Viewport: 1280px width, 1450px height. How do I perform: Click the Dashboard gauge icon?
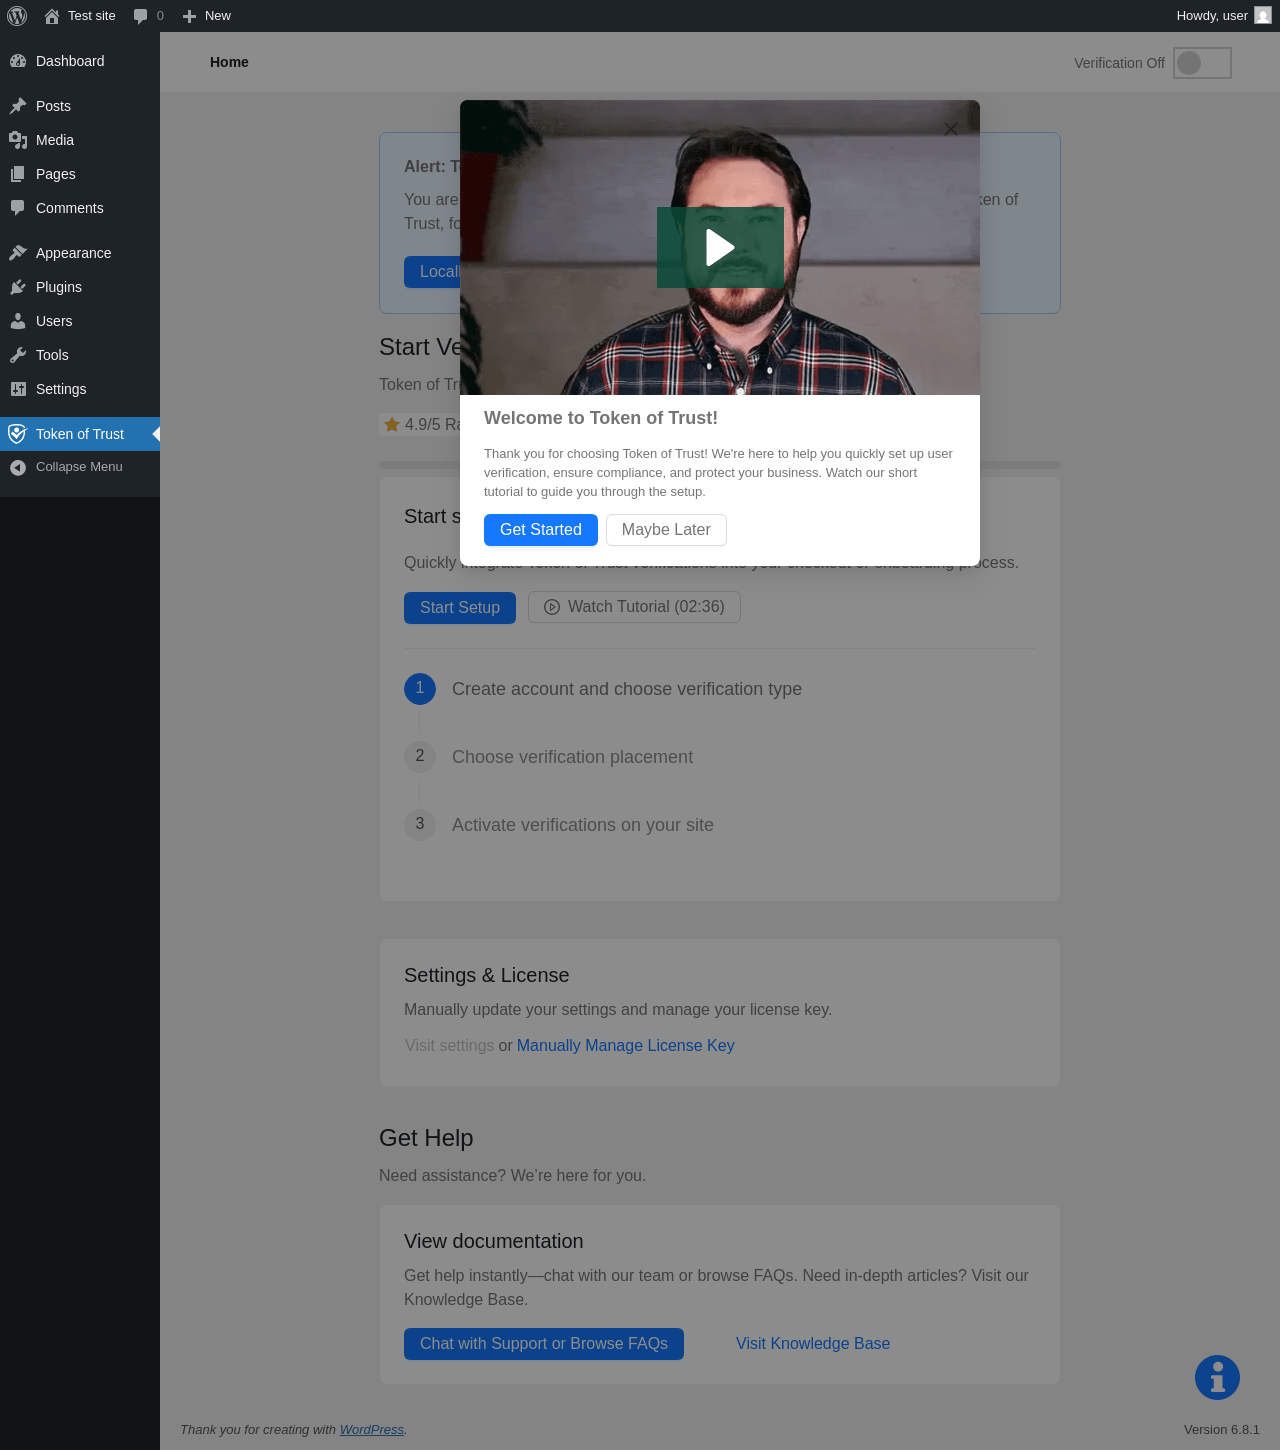pyautogui.click(x=18, y=61)
